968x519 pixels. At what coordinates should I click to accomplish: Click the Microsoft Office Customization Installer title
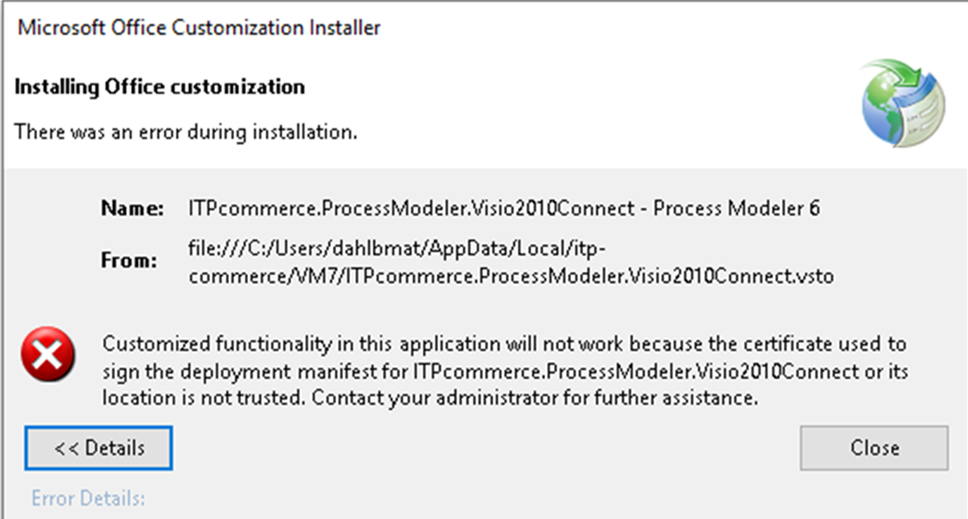click(199, 28)
